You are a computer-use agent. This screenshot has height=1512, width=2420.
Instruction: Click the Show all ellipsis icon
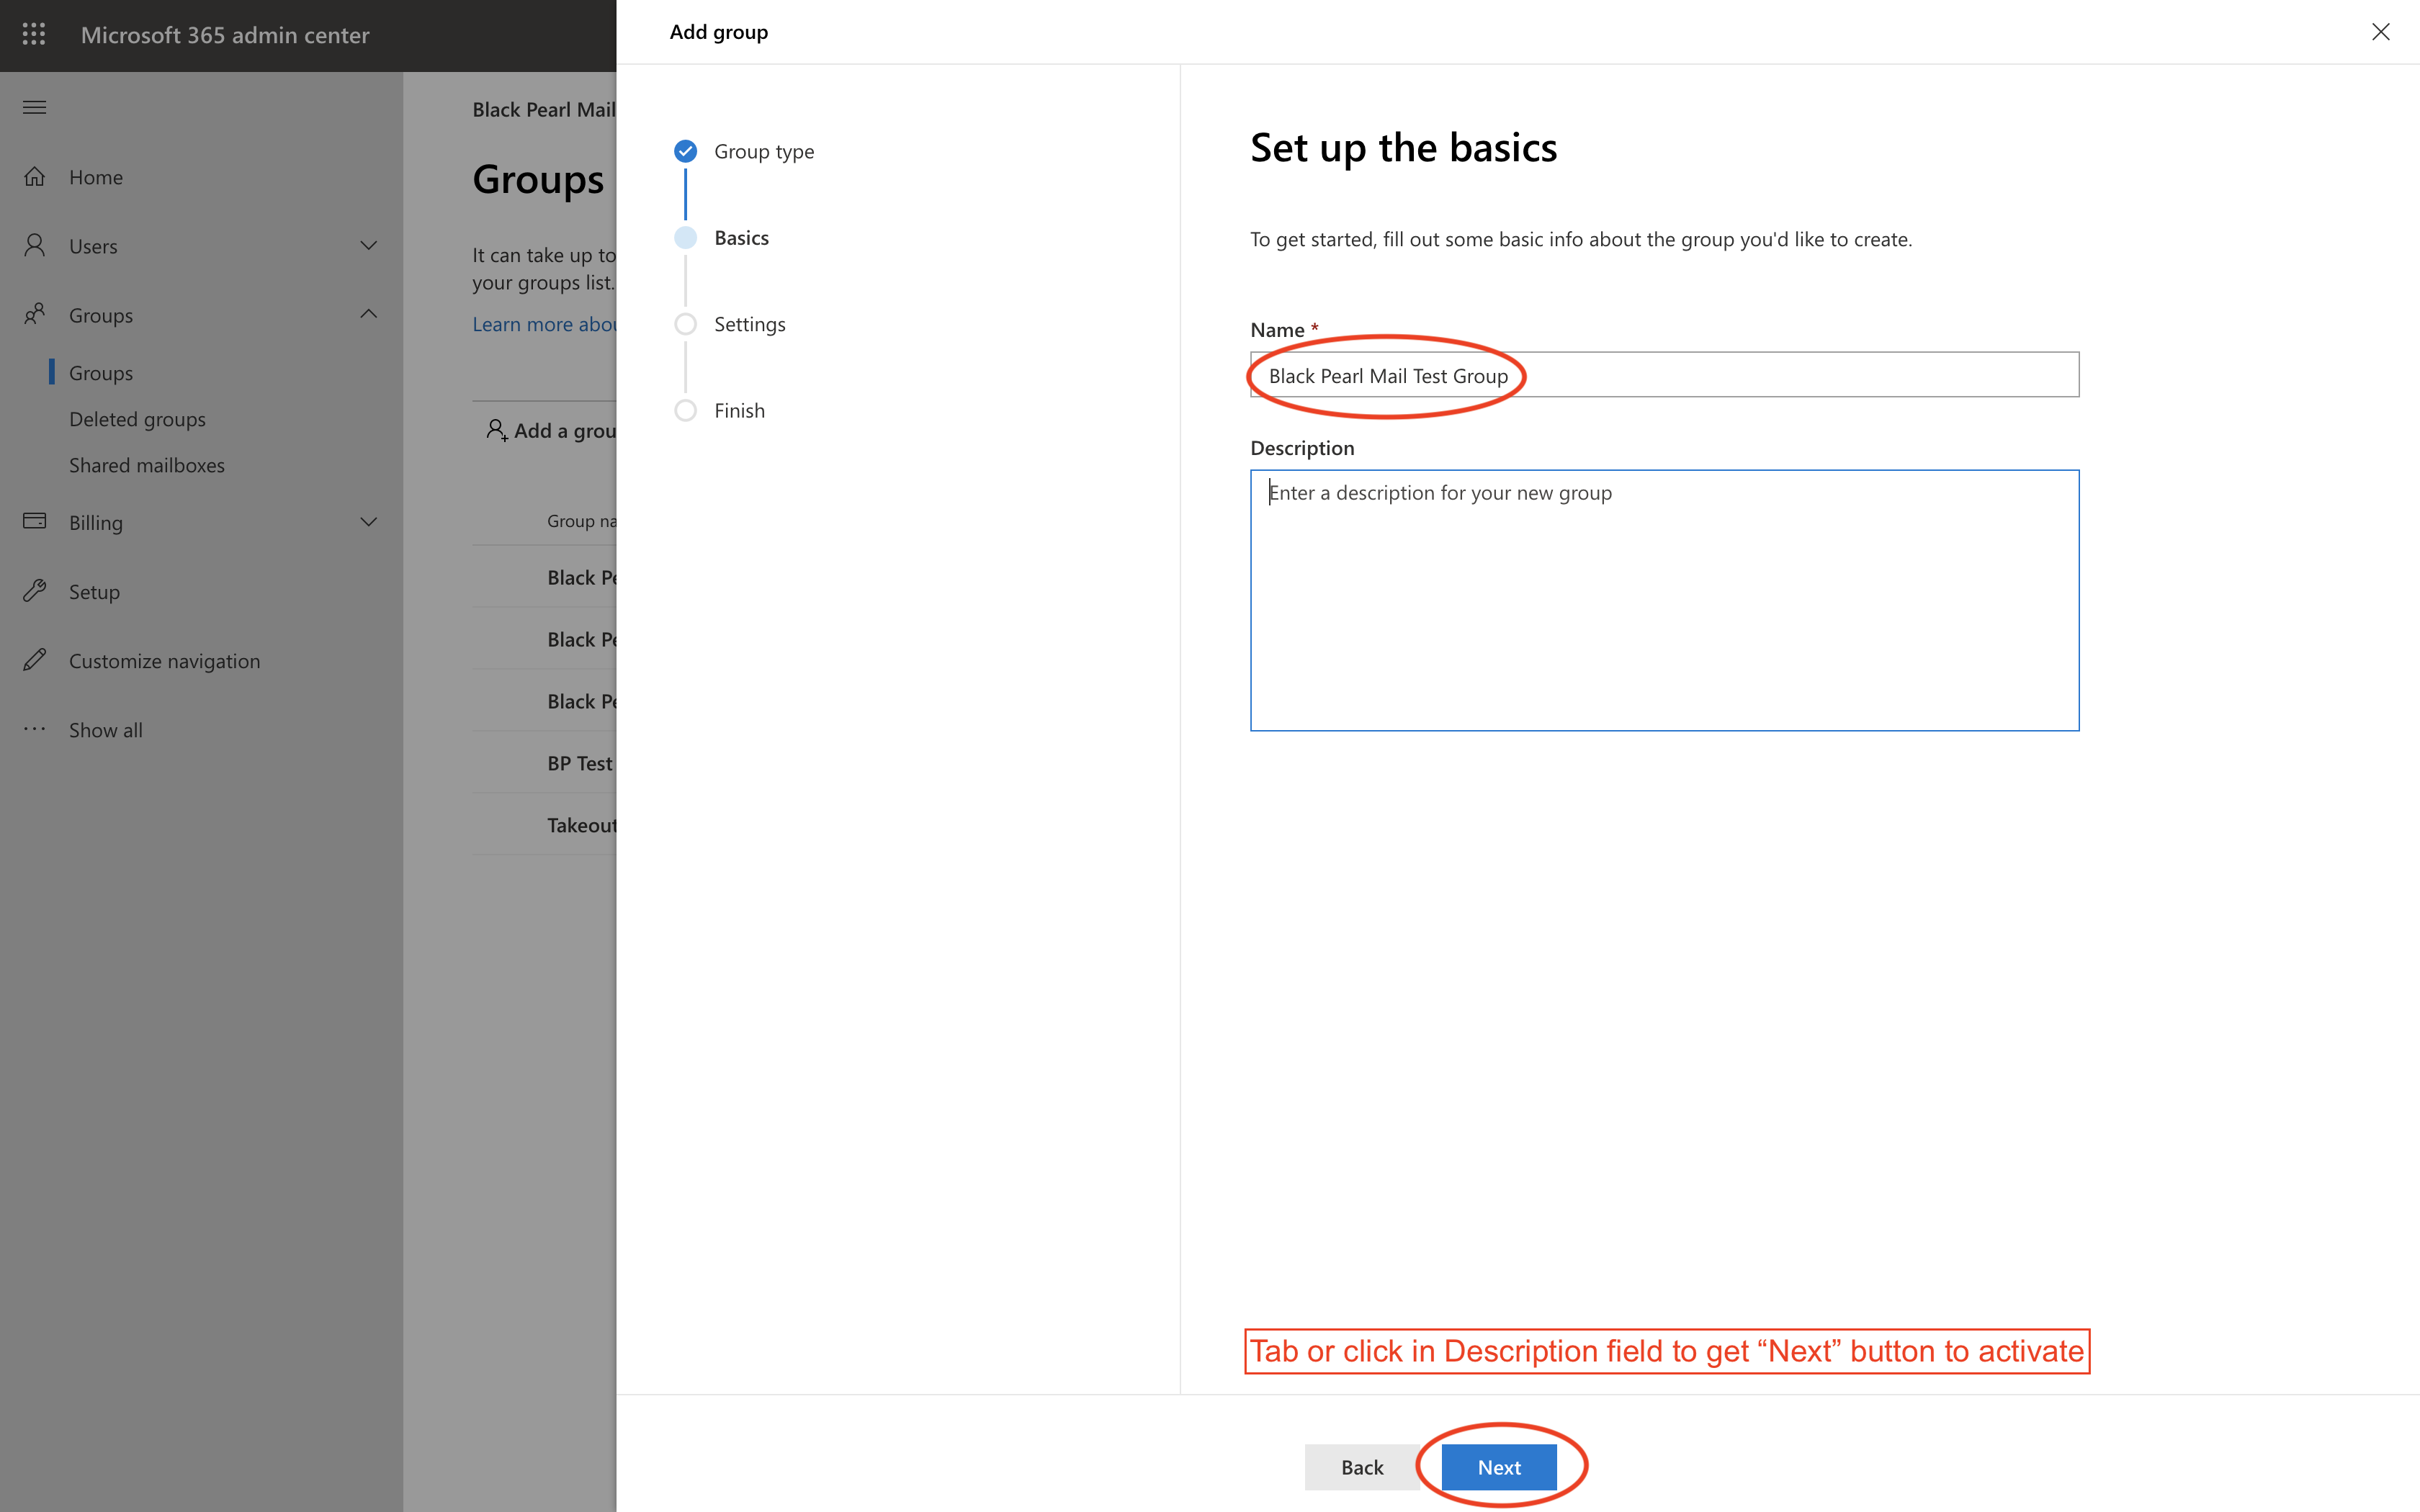(x=35, y=729)
